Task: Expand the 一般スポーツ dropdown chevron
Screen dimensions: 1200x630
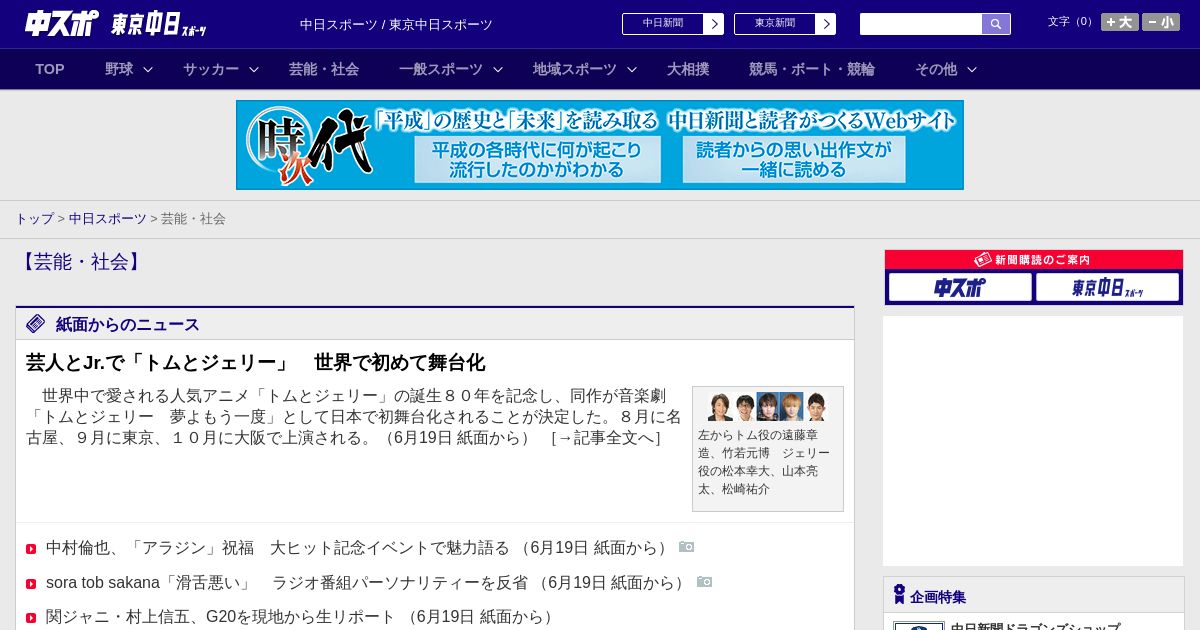Action: 498,69
